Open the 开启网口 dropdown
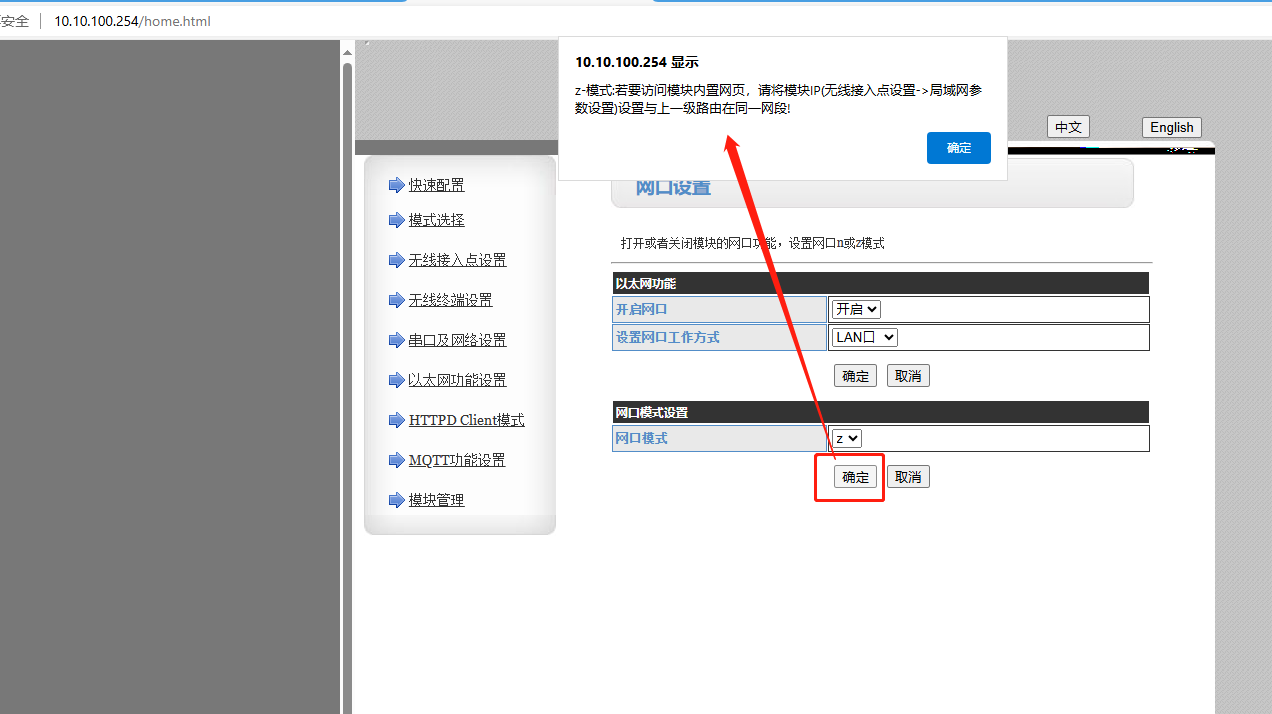This screenshot has height=714, width=1272. pos(856,310)
